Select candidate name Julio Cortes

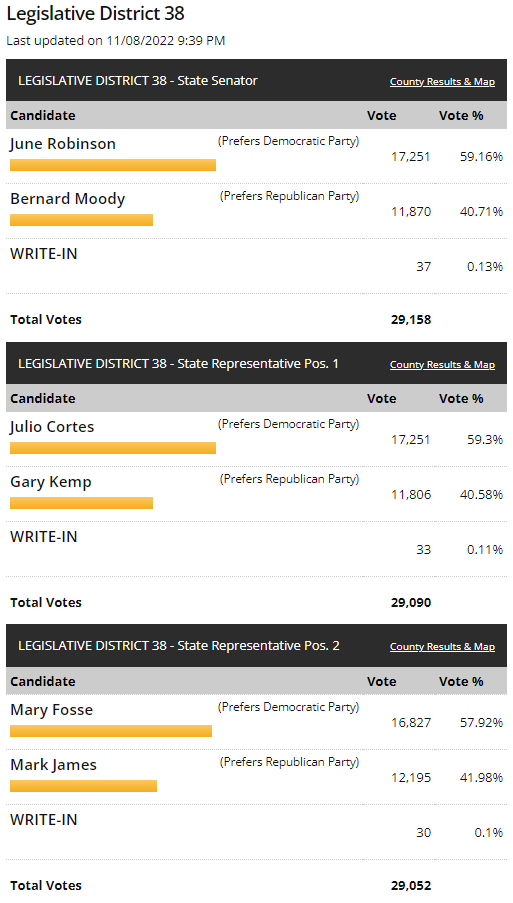(x=52, y=427)
